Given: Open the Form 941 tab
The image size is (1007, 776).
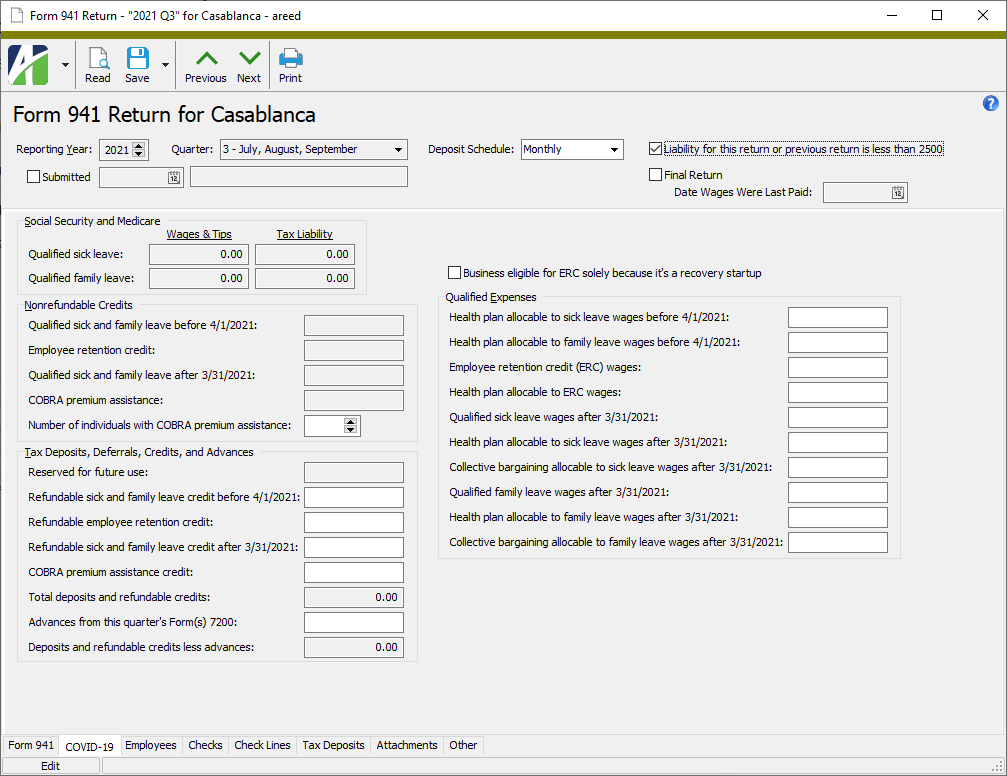Looking at the screenshot, I should click(x=31, y=745).
